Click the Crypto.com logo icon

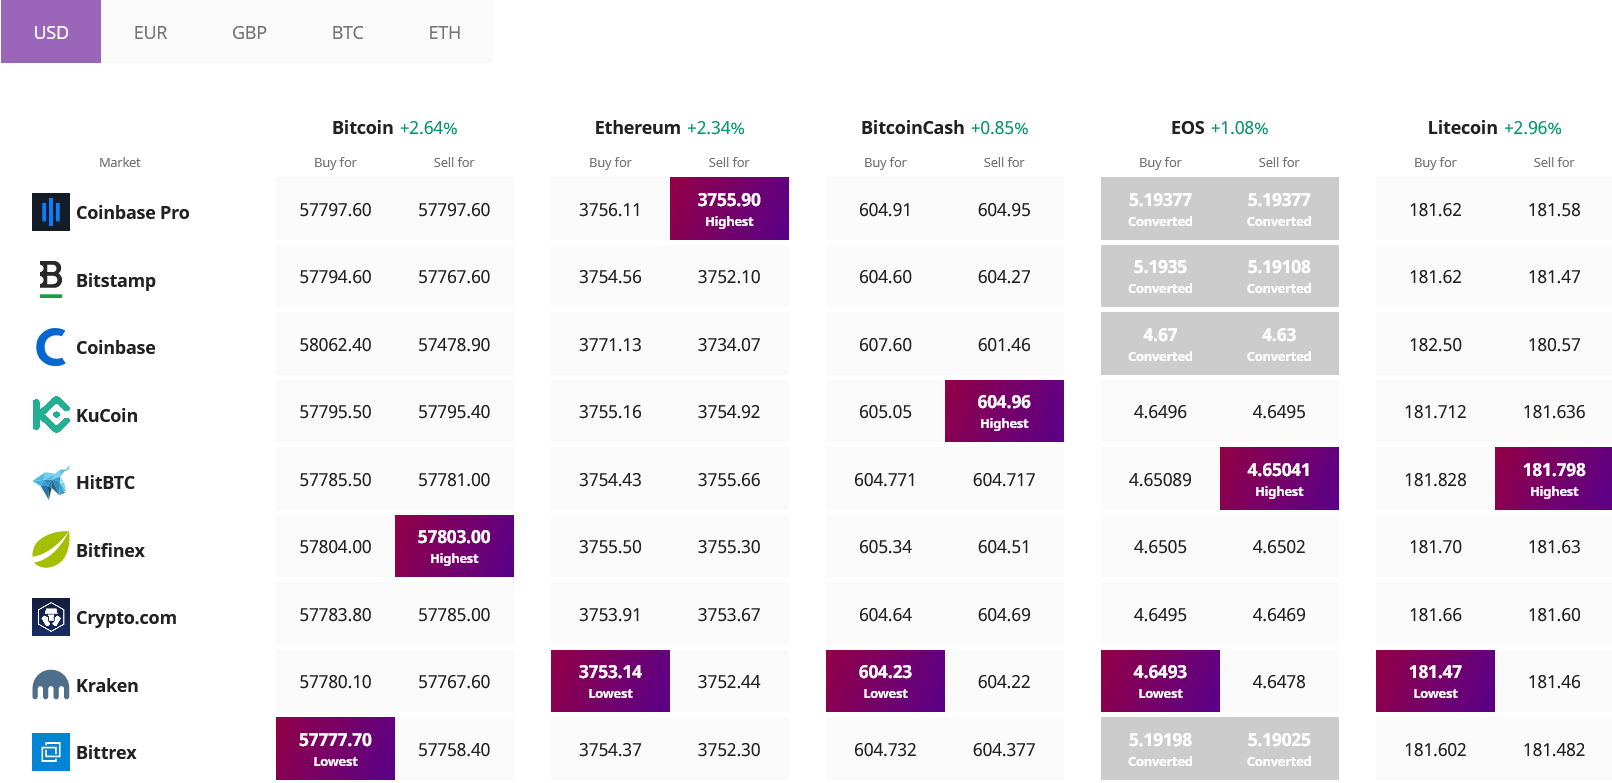point(51,617)
